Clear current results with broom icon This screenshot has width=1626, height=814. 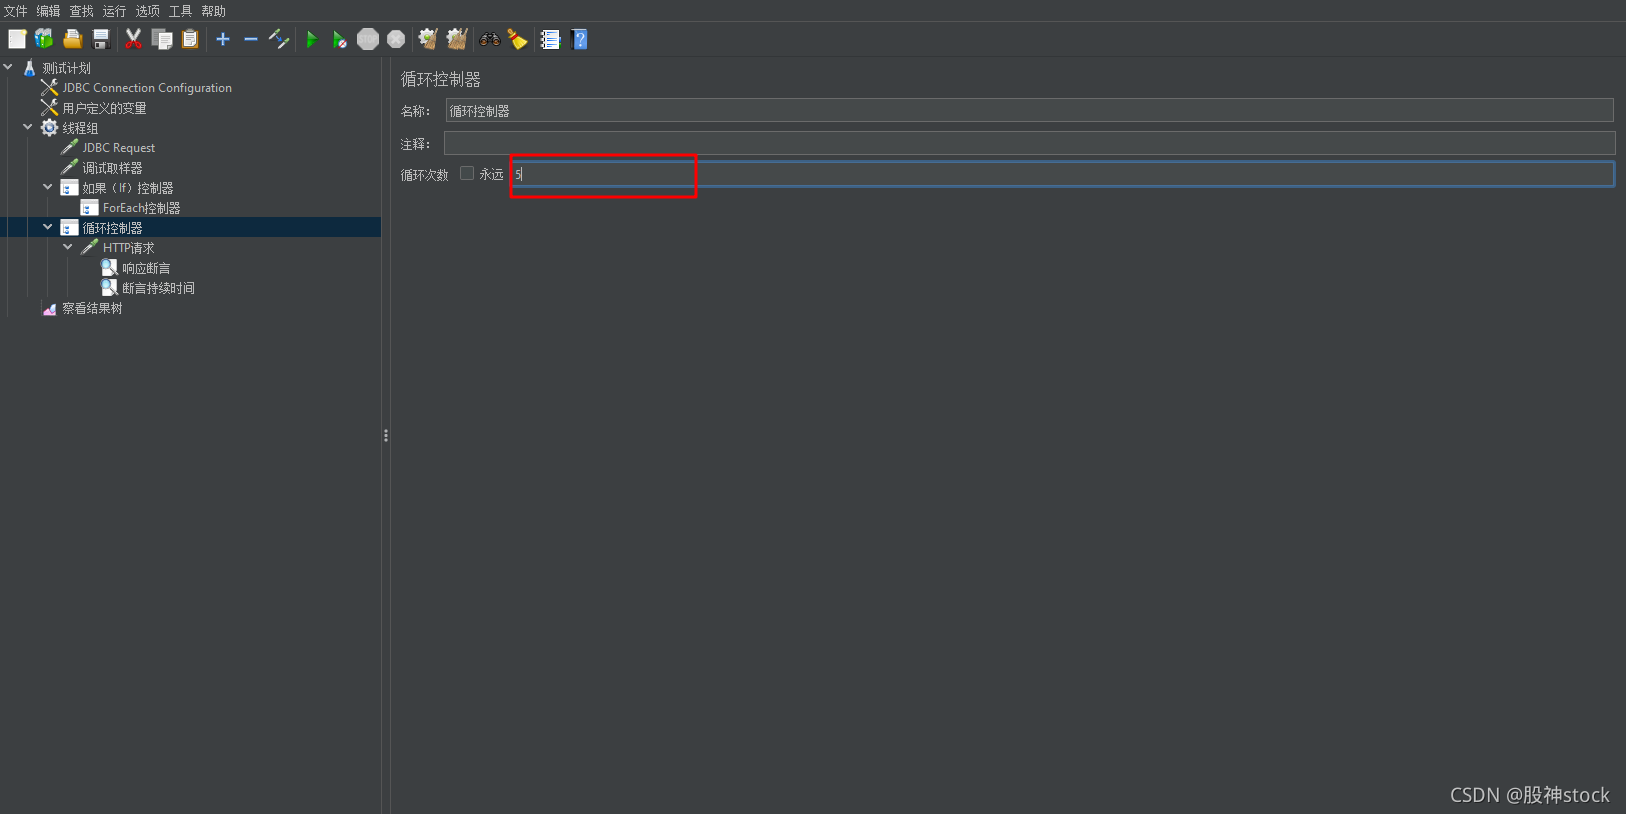(428, 39)
